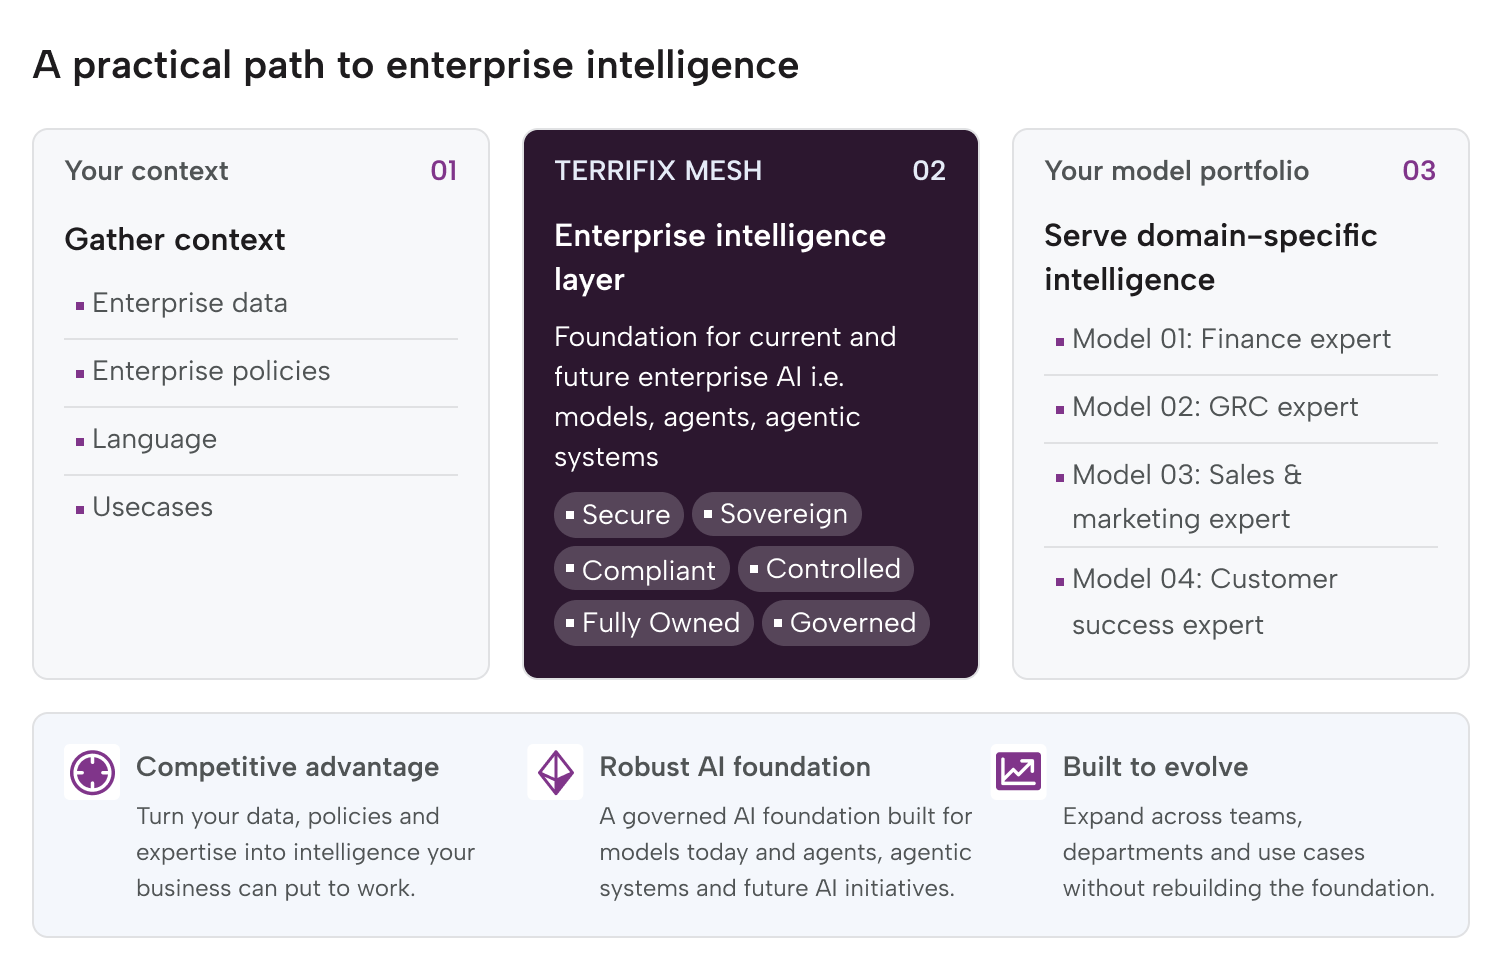The height and width of the screenshot is (970, 1502).
Task: Select the Compliant tag pill
Action: (x=642, y=569)
